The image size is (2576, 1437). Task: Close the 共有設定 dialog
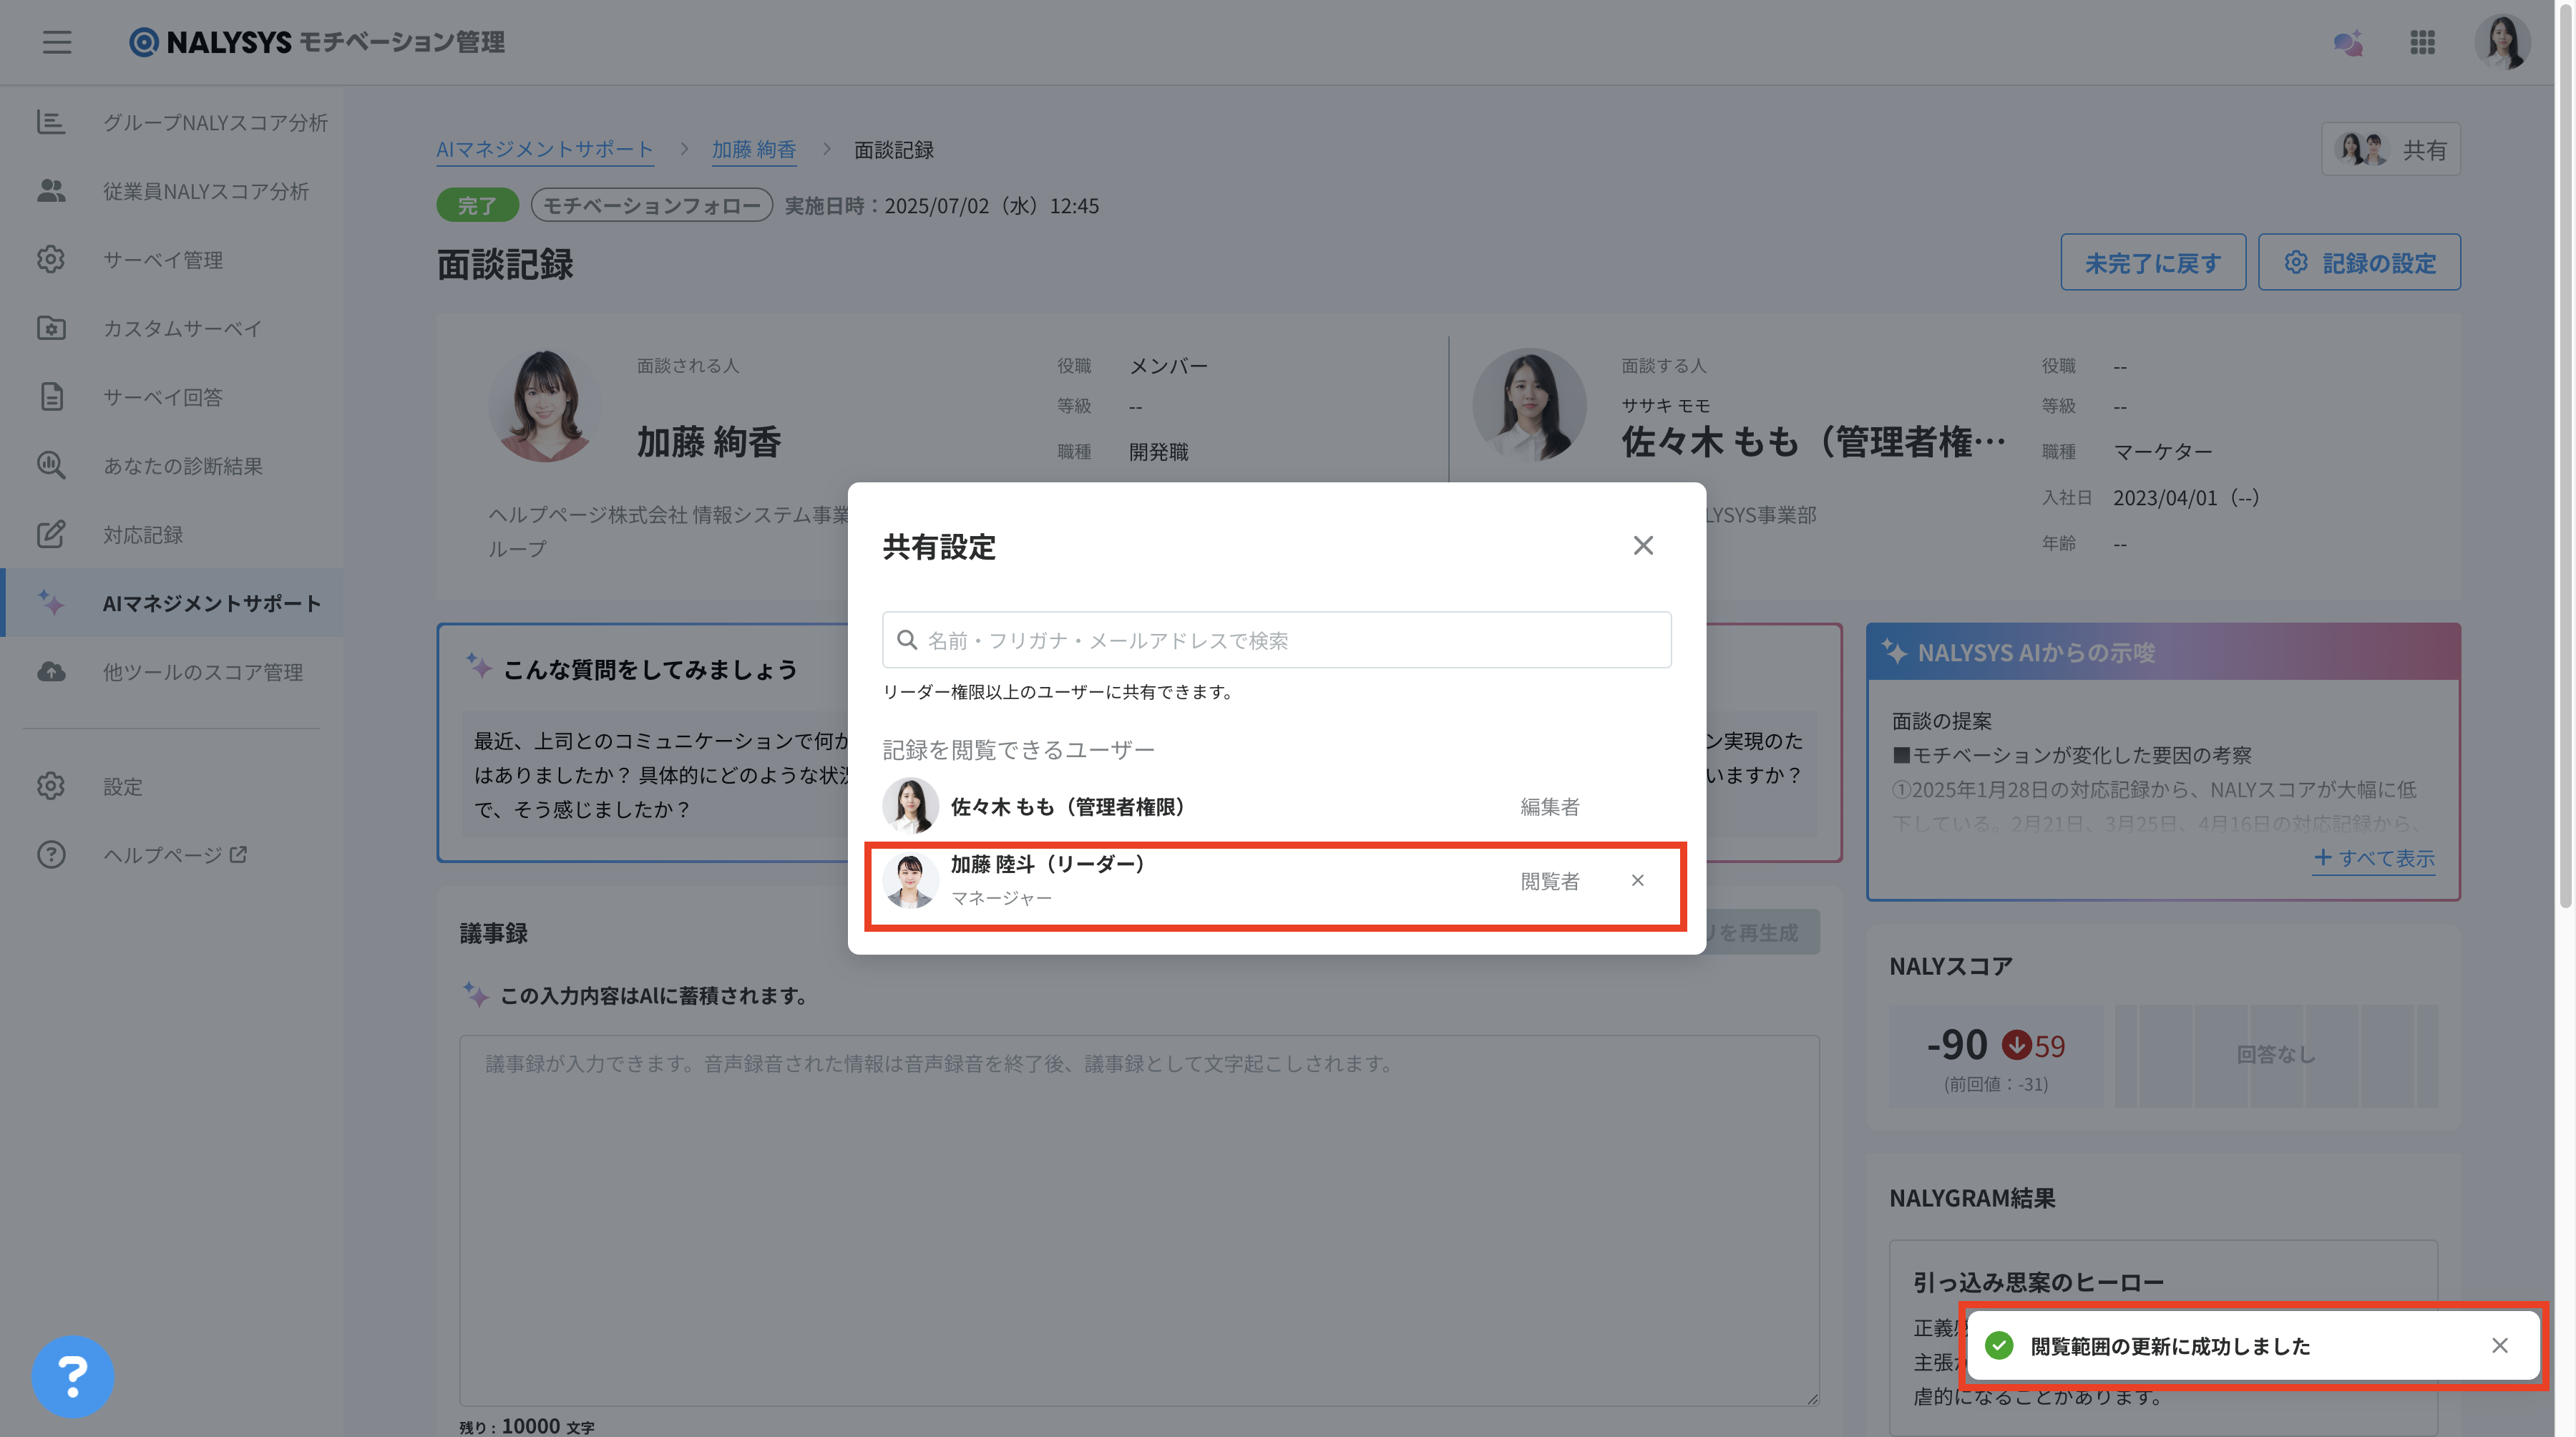tap(1643, 546)
